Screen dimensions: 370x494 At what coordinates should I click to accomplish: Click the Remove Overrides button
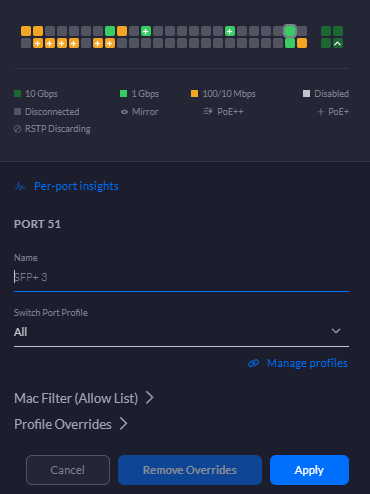[x=190, y=470]
